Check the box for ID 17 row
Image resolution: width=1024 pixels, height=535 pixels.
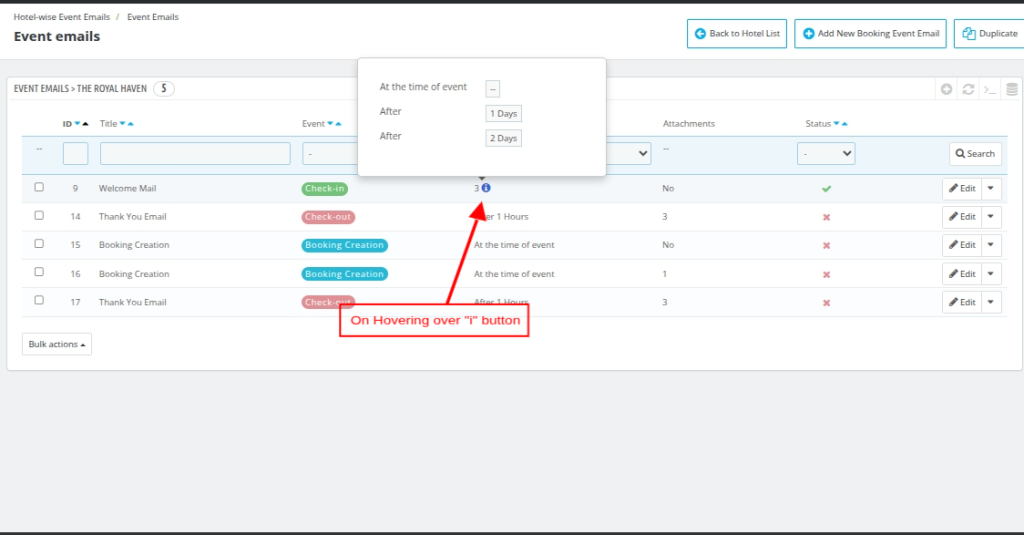click(39, 301)
